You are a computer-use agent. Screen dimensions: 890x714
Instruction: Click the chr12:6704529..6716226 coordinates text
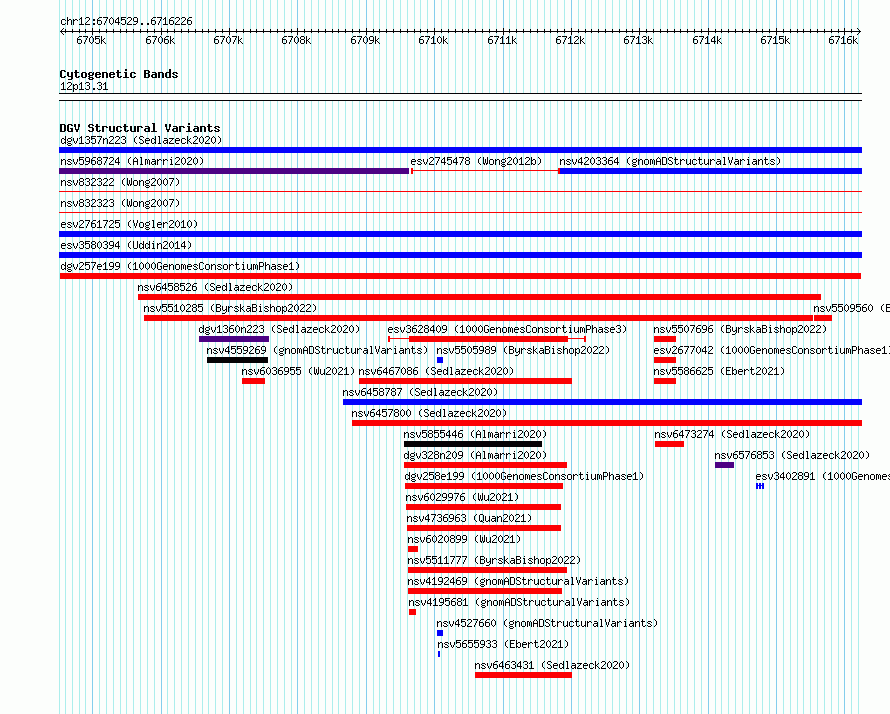(126, 21)
